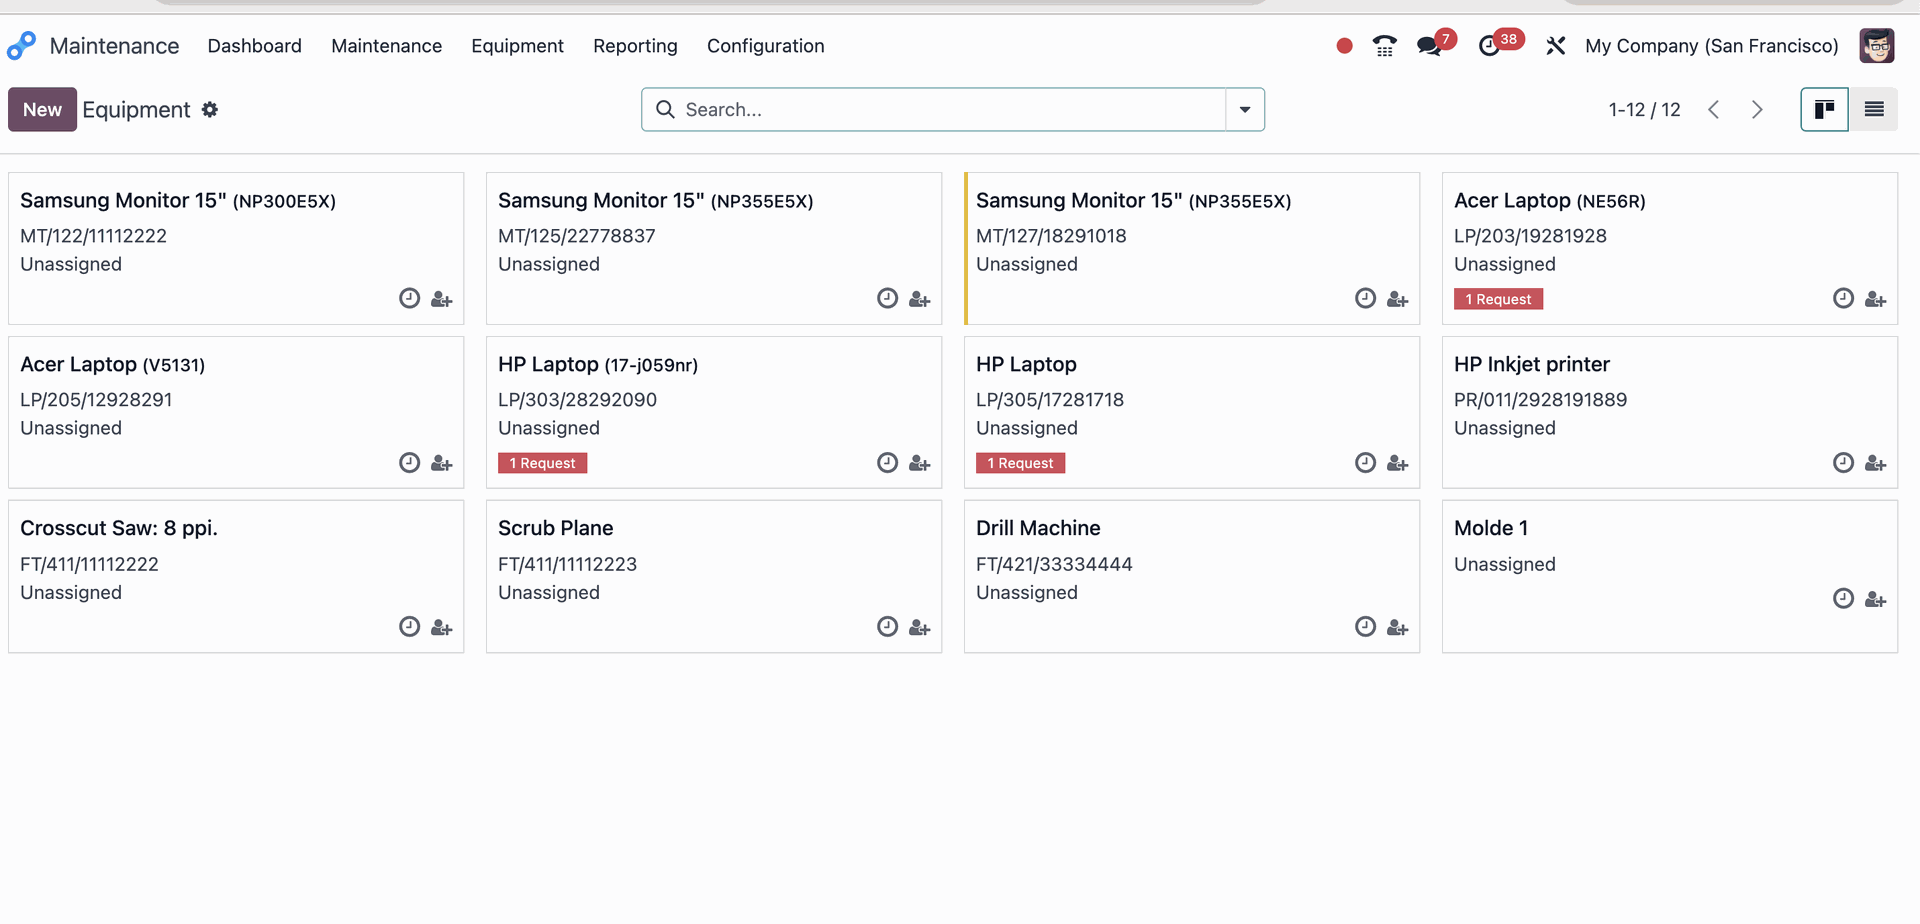Click serial MT/125/22778837 text
Image resolution: width=1920 pixels, height=924 pixels.
[x=577, y=236]
